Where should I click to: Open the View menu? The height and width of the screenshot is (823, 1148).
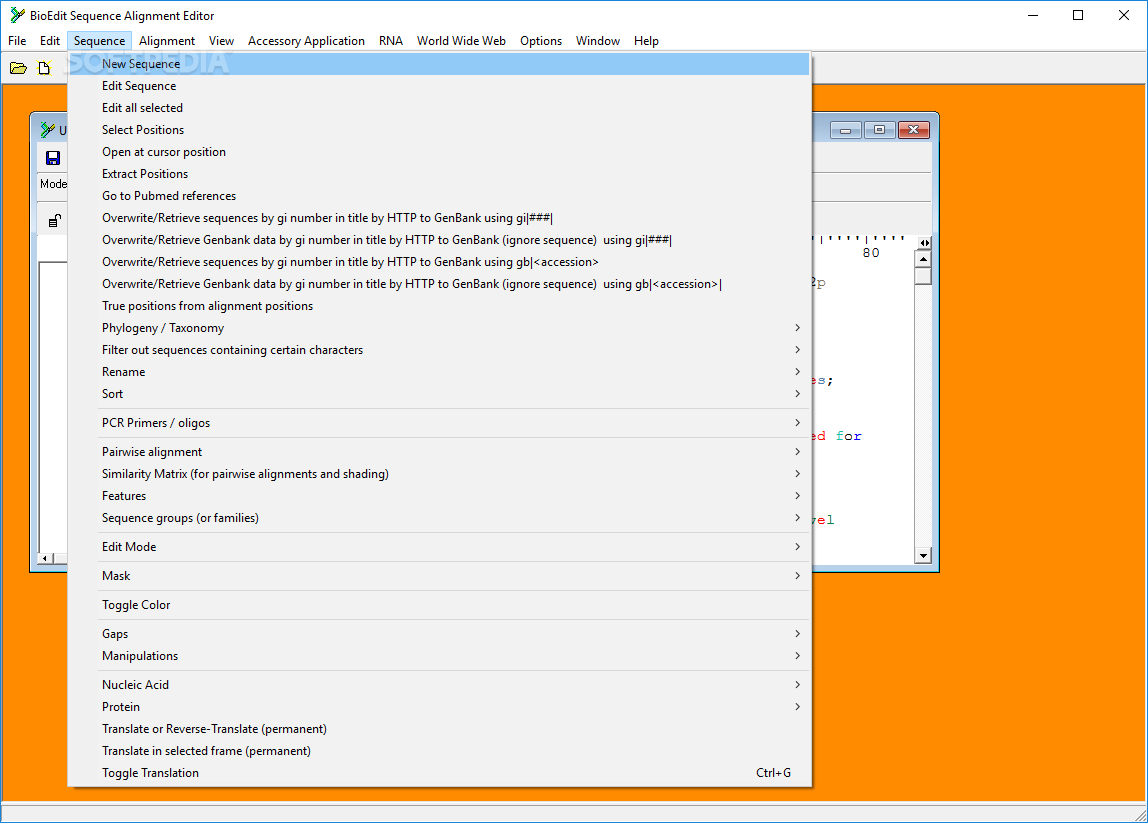221,41
